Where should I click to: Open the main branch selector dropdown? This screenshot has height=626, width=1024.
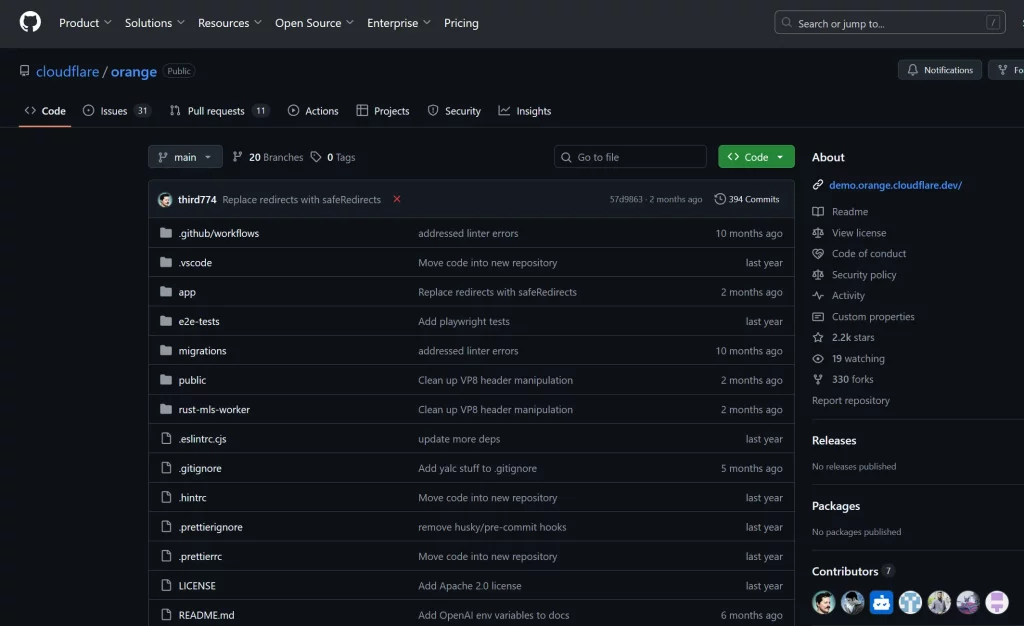coord(185,157)
